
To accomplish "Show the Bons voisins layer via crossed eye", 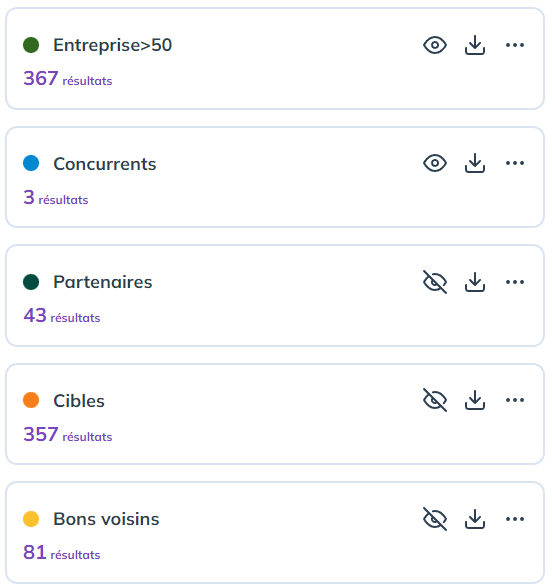I will [x=435, y=519].
